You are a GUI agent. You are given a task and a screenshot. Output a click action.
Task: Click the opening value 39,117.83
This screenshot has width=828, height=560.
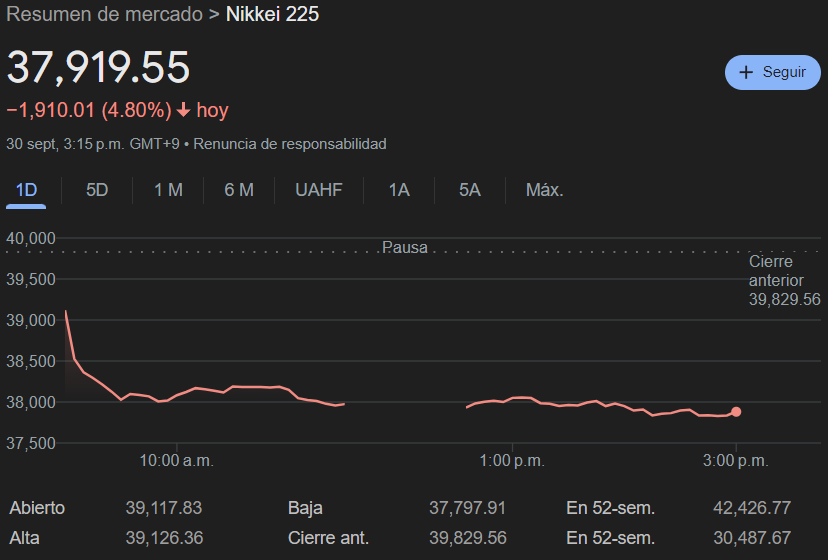(x=164, y=508)
